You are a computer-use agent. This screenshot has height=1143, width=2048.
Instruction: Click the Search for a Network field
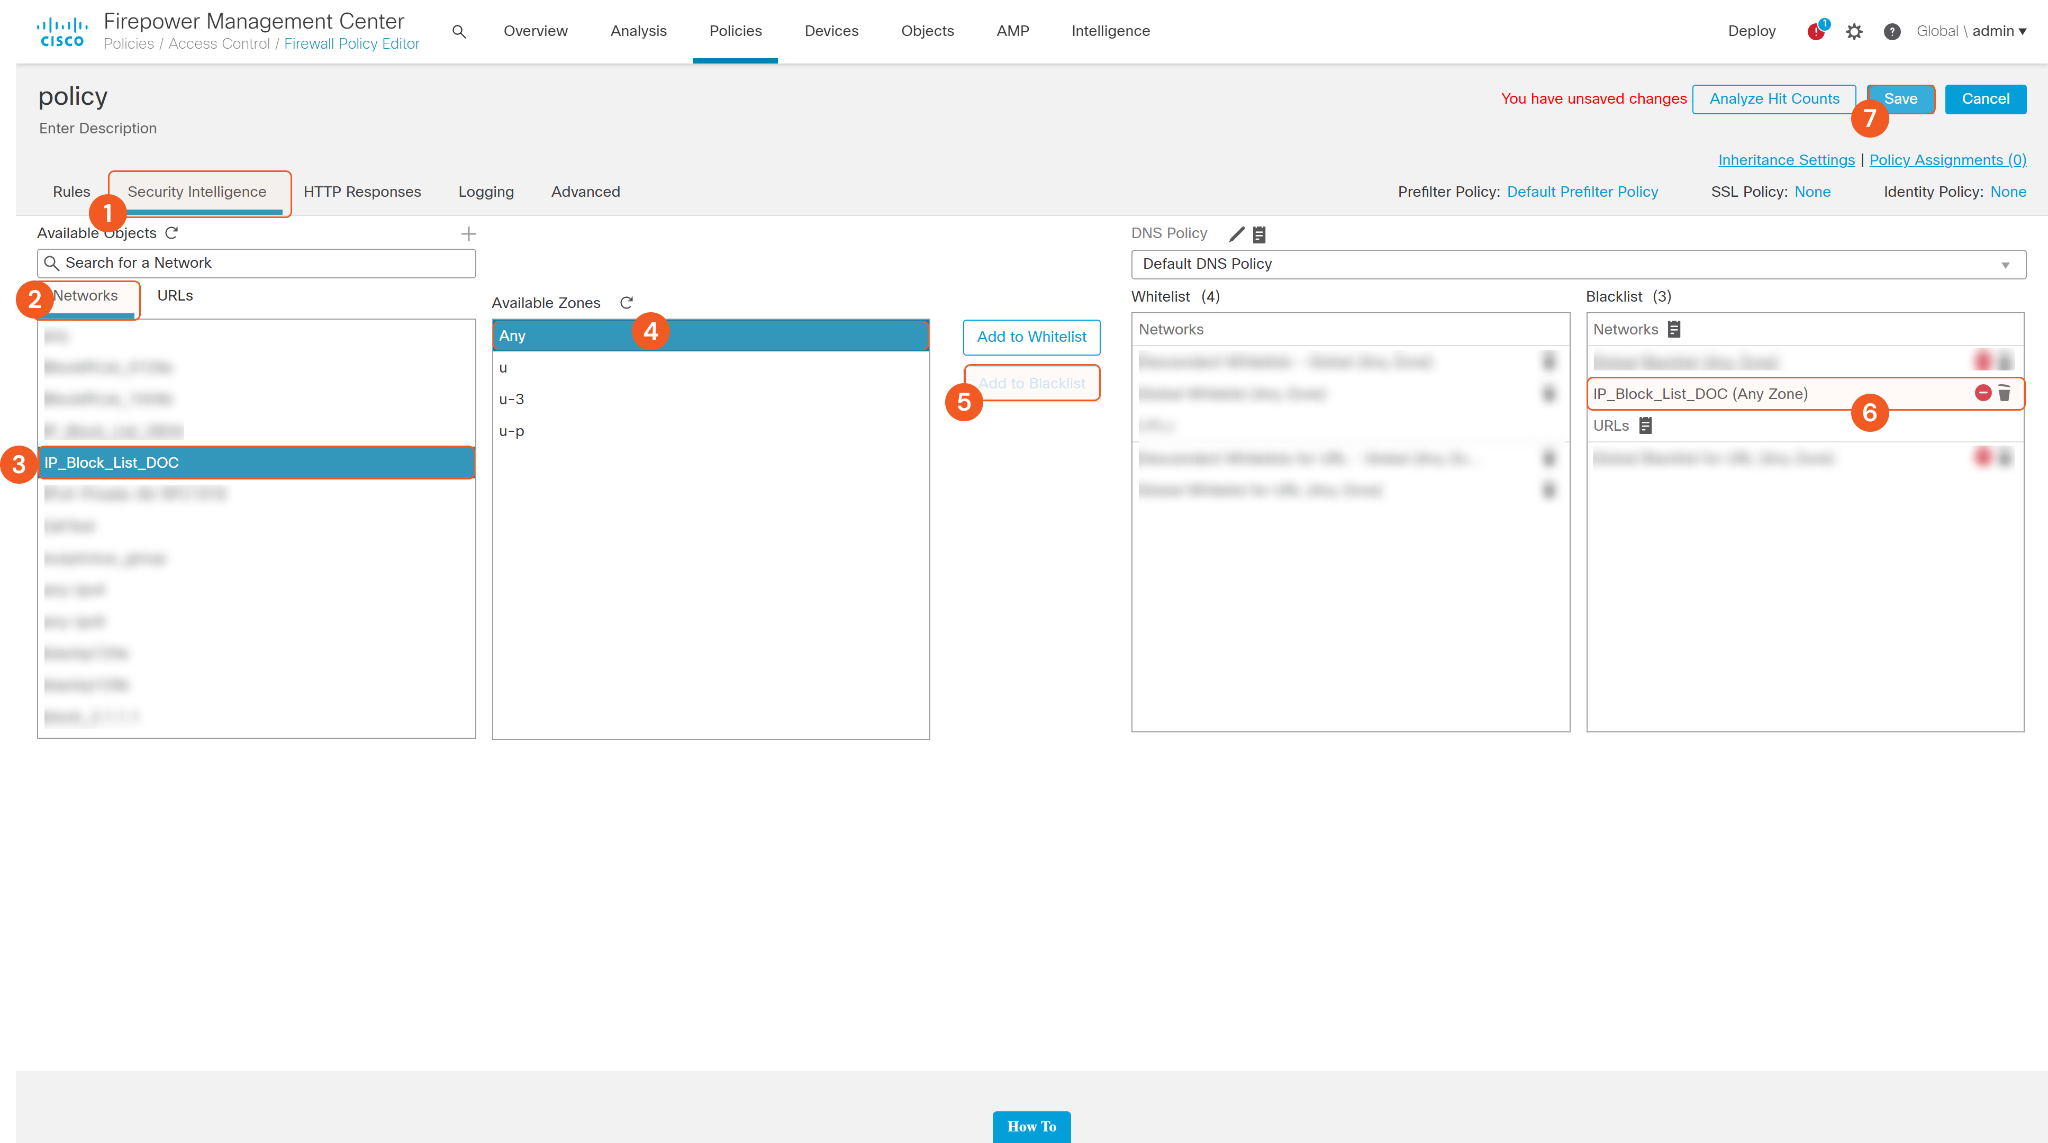click(256, 263)
